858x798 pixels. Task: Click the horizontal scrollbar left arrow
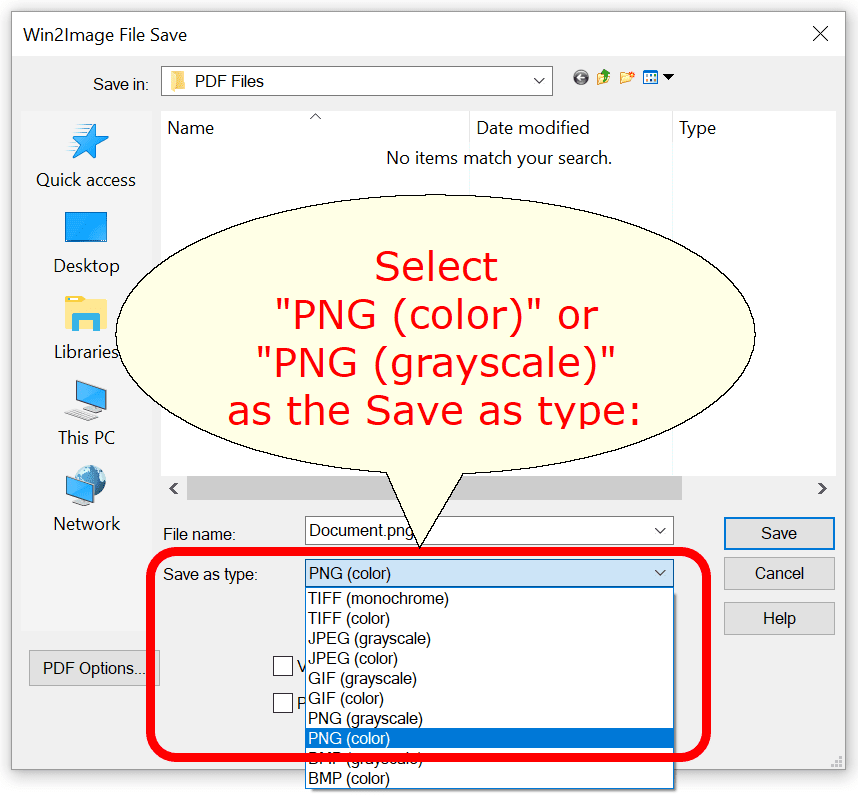tap(174, 488)
